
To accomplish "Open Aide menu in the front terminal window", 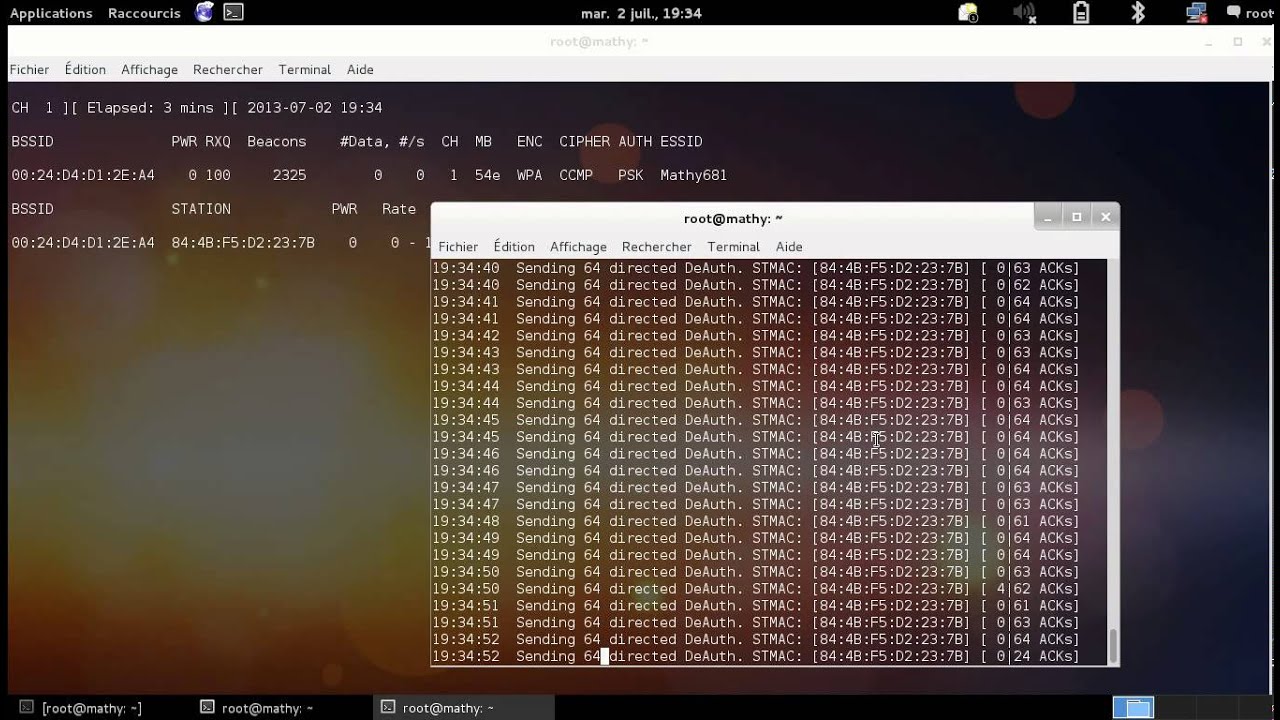I will click(789, 247).
